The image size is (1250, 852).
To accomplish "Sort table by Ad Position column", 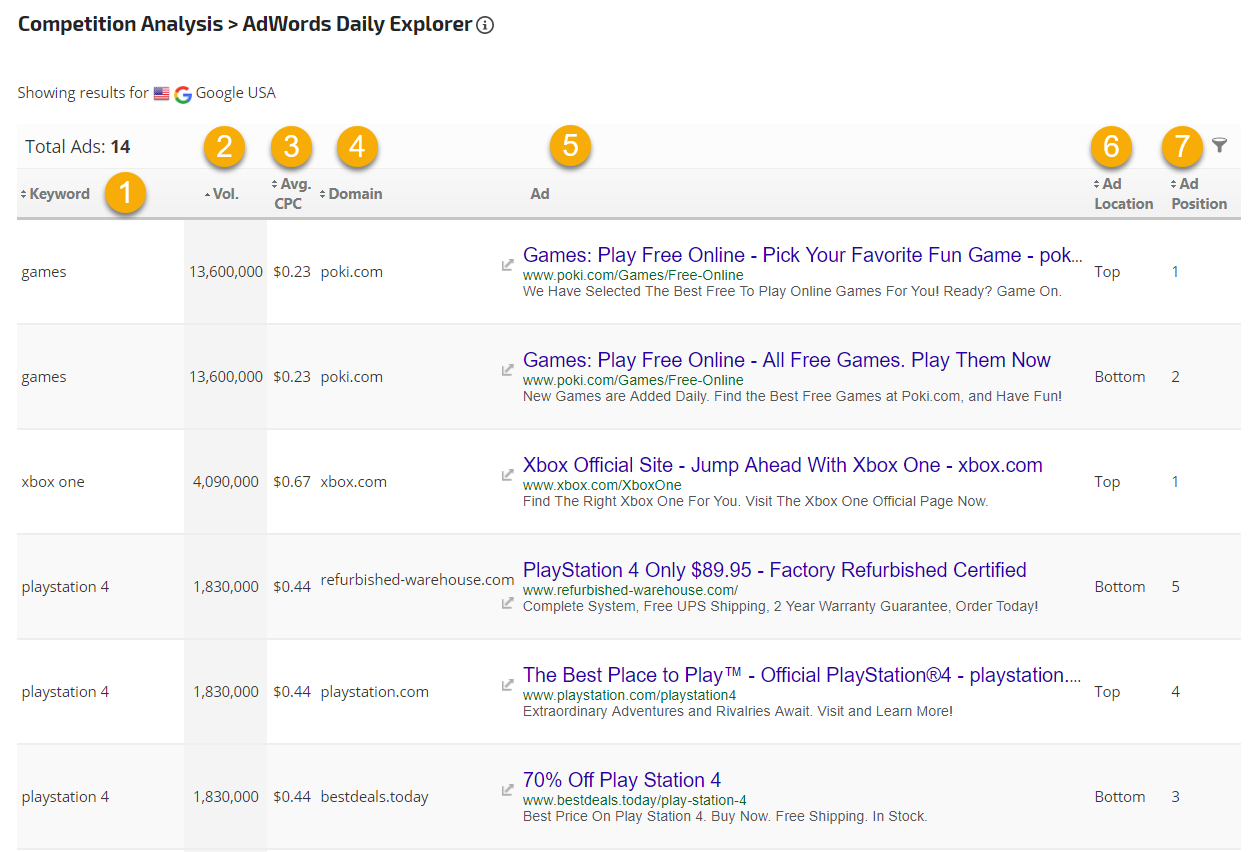I will pos(1198,194).
